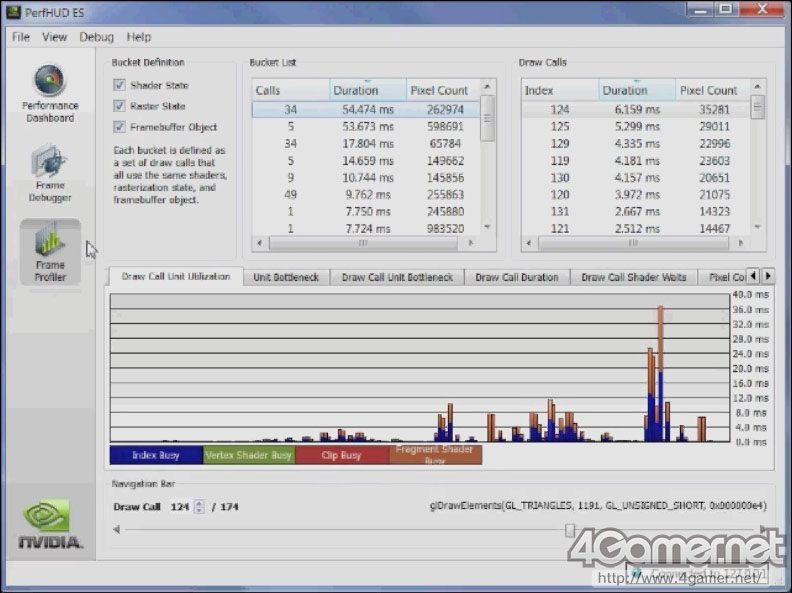Click the tallest bar in utilization chart

(660, 374)
